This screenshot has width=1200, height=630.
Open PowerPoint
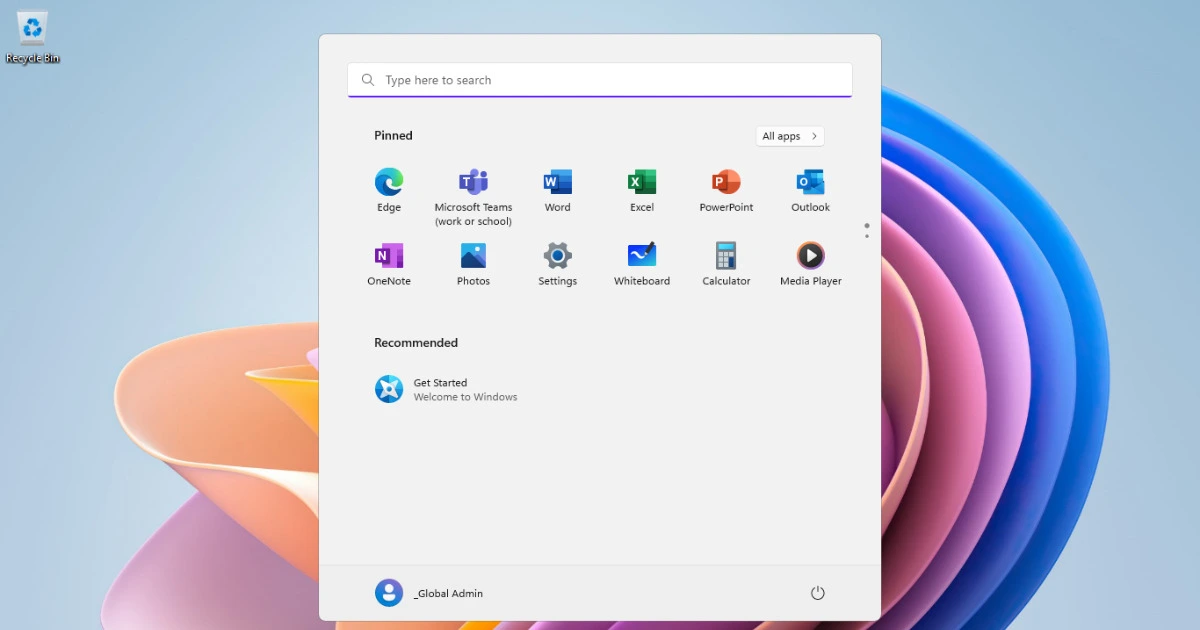tap(726, 191)
